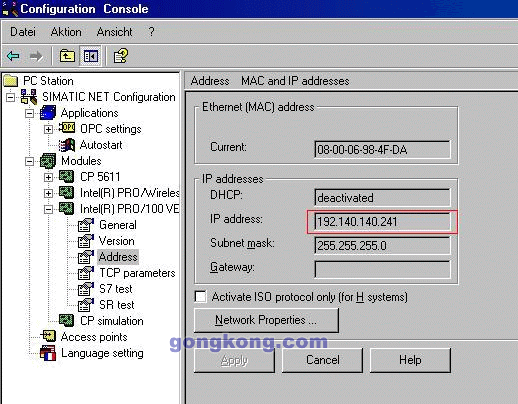Viewport: 518px width, 404px height.
Task: Expand the CP 5611 module node
Action: click(x=48, y=177)
